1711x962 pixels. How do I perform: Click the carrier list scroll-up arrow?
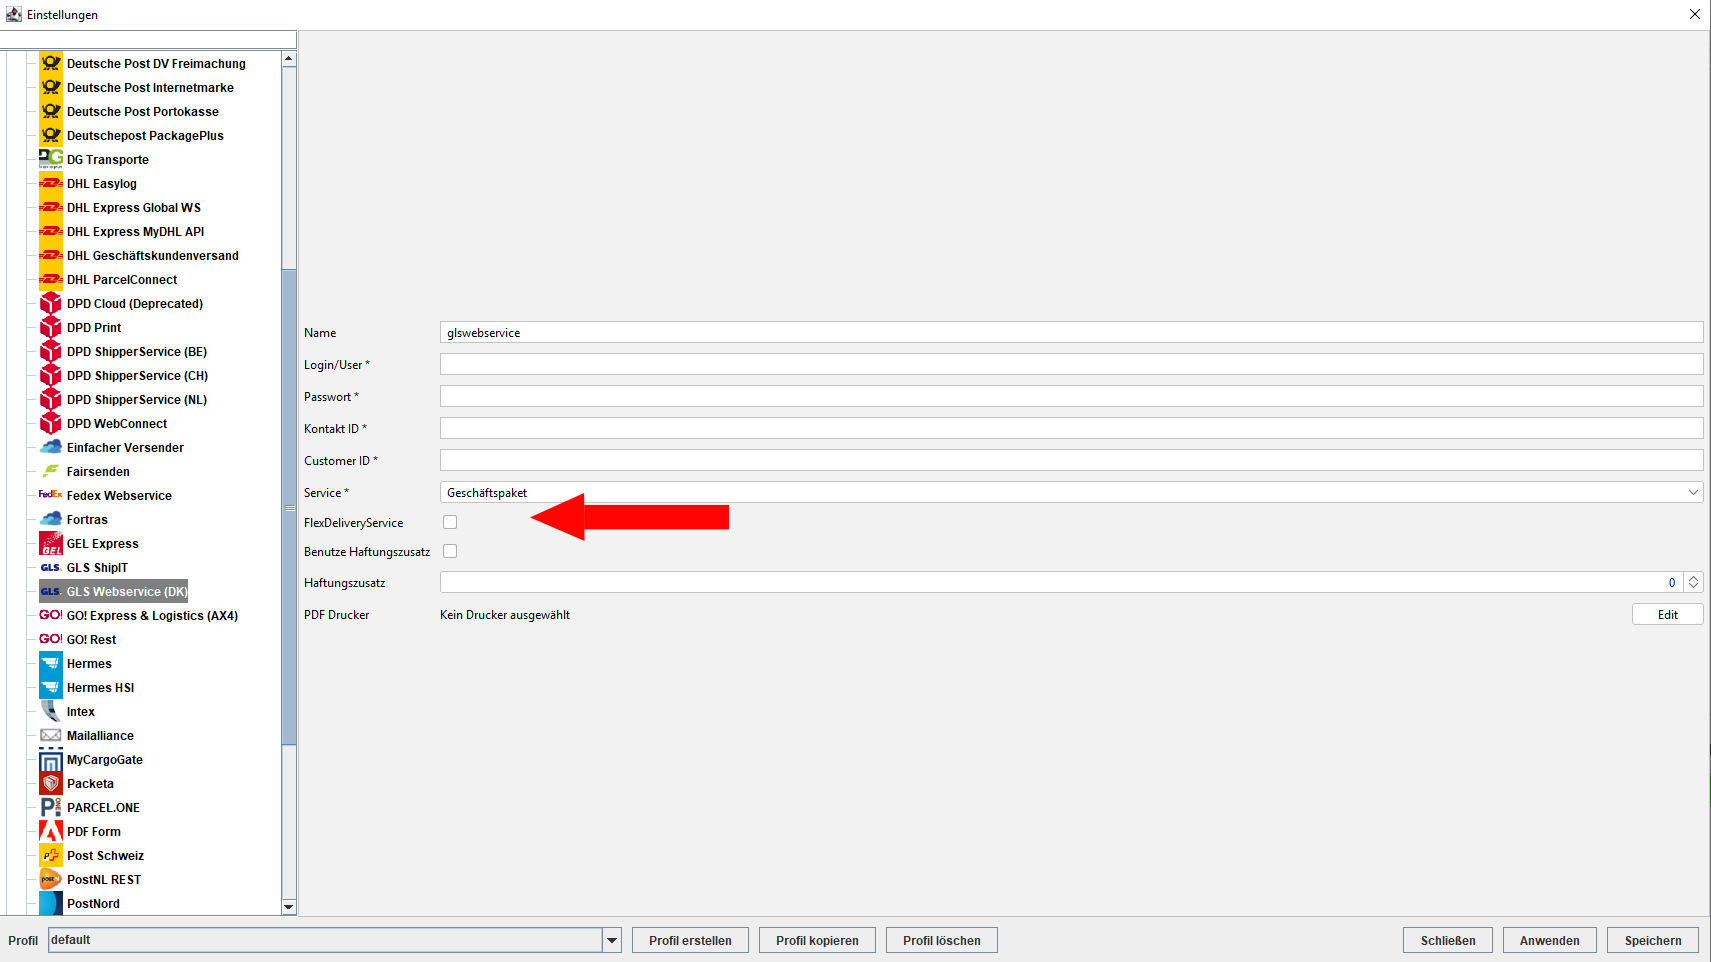(289, 59)
